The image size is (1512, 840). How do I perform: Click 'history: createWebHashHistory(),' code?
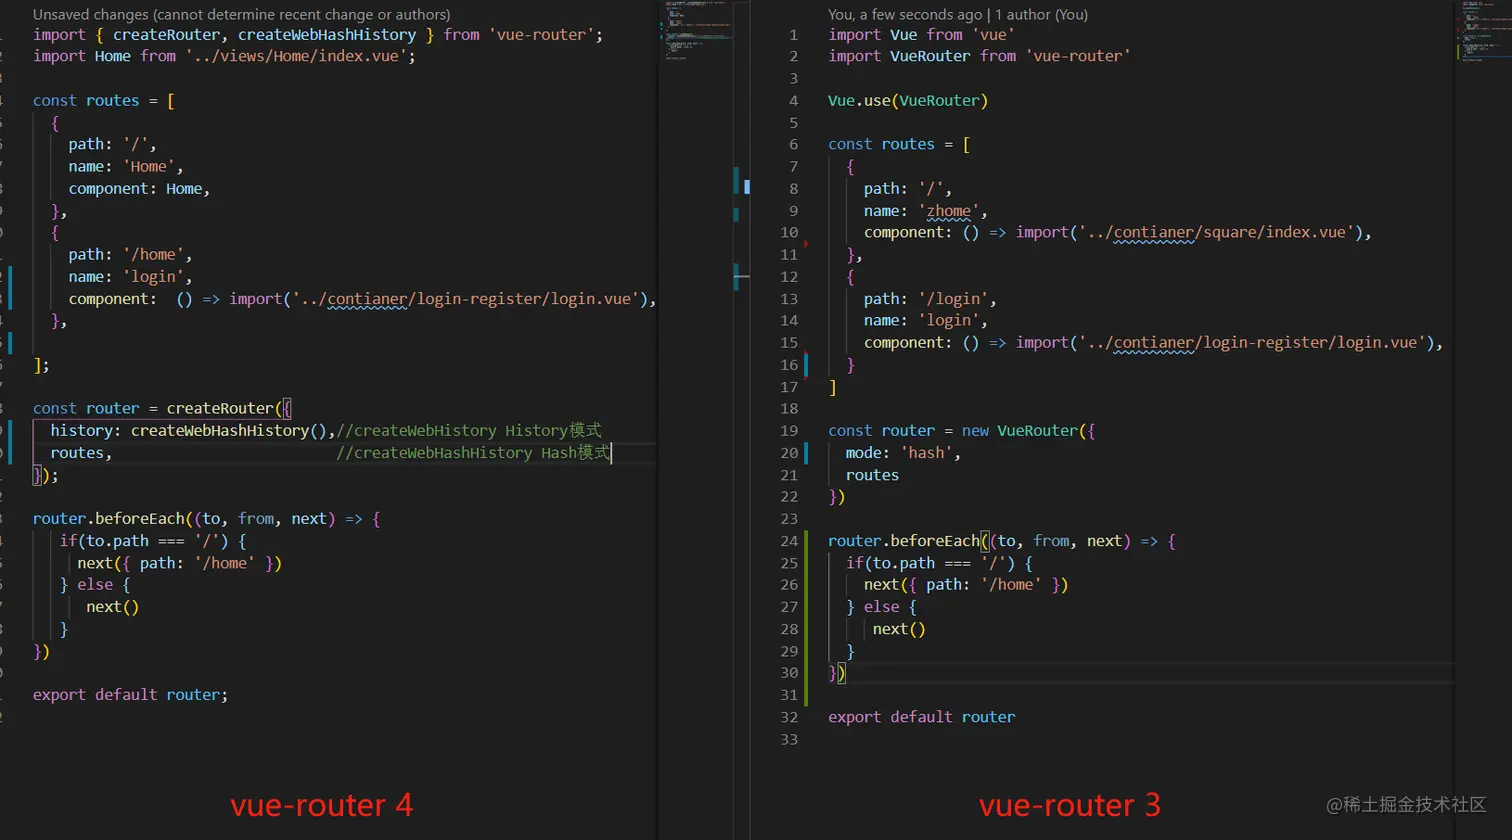[193, 430]
